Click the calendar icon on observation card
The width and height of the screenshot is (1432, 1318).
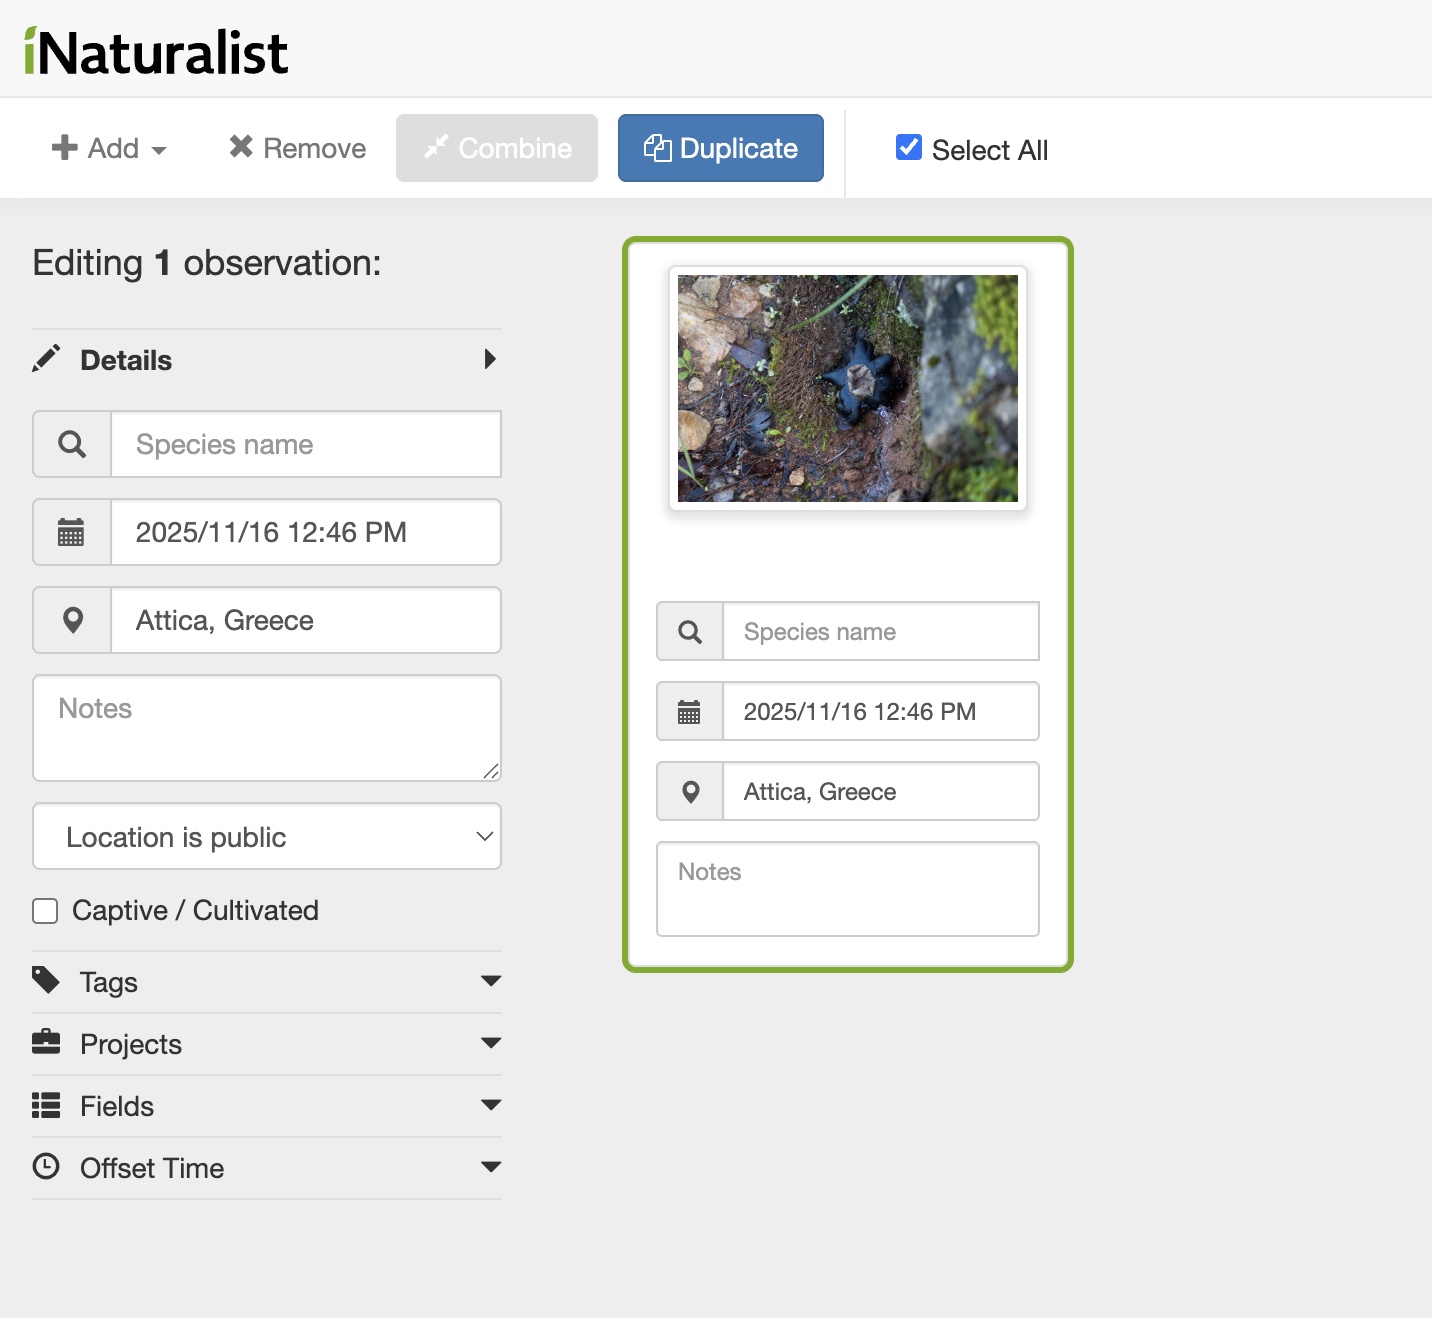point(689,712)
